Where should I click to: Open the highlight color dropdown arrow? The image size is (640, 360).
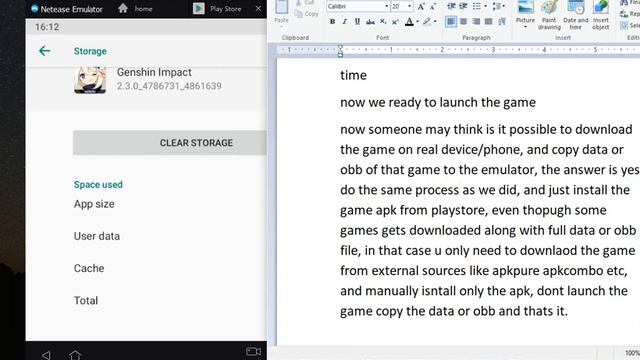435,22
